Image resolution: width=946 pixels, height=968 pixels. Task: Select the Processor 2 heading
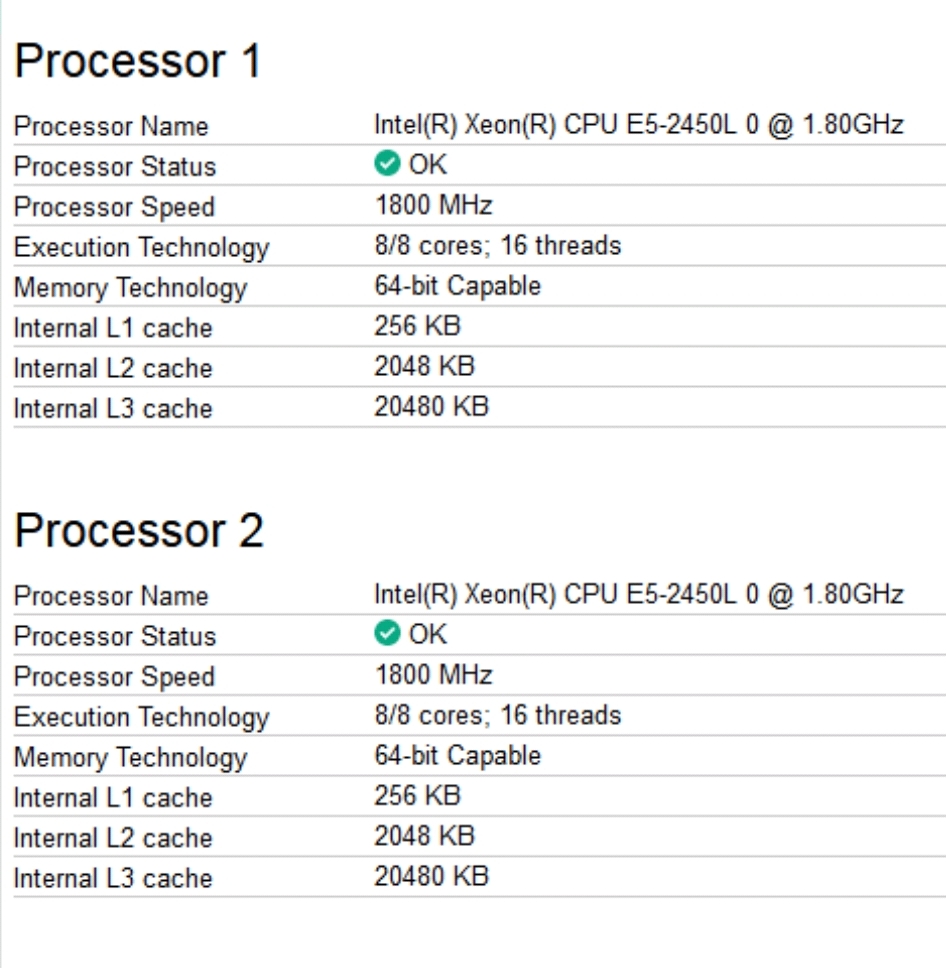coord(140,531)
